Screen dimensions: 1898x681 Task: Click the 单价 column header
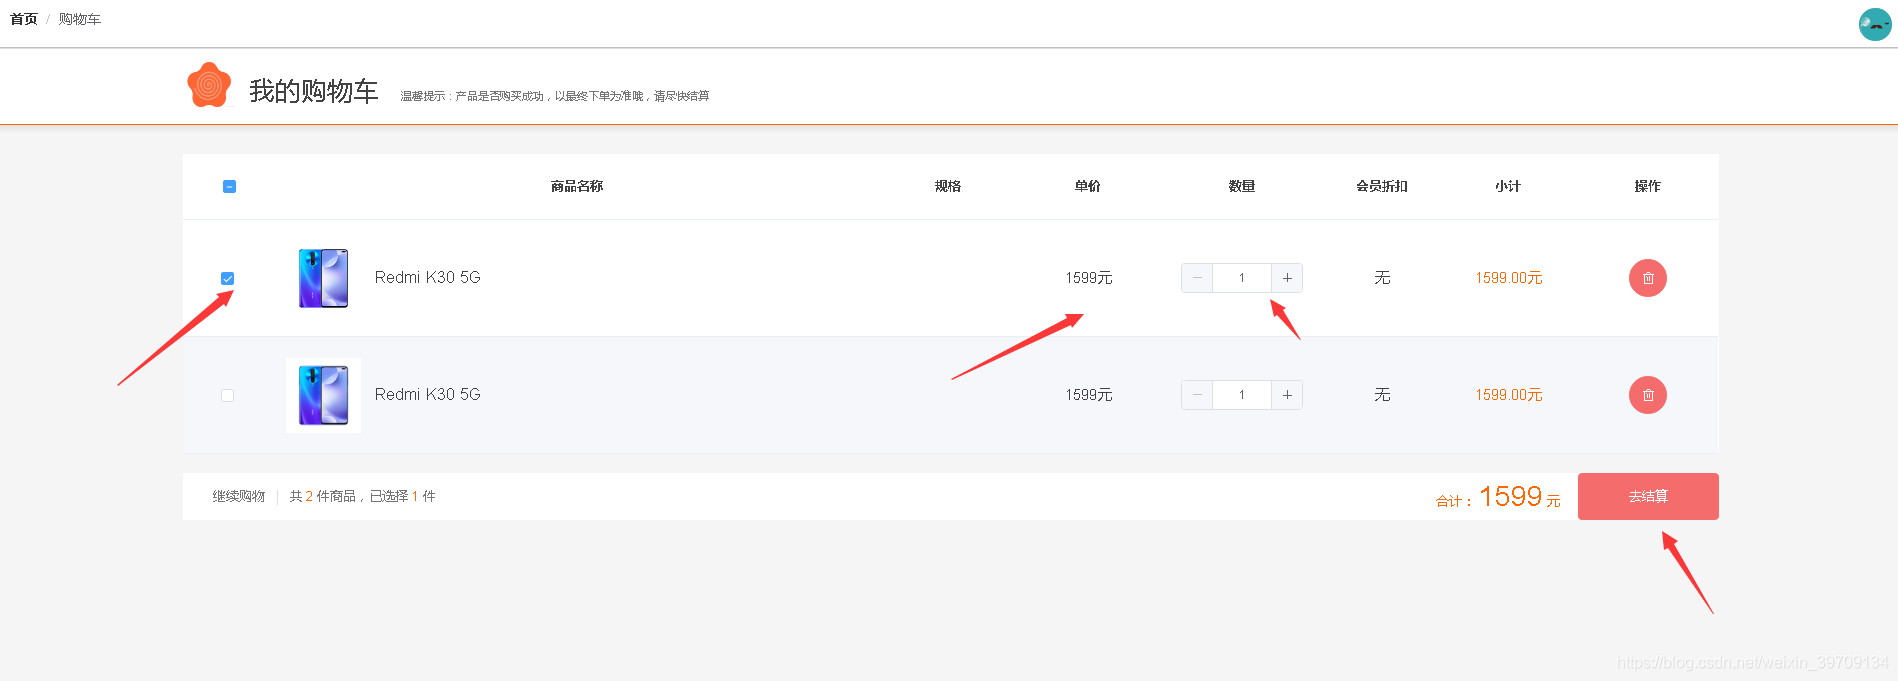coord(1088,186)
